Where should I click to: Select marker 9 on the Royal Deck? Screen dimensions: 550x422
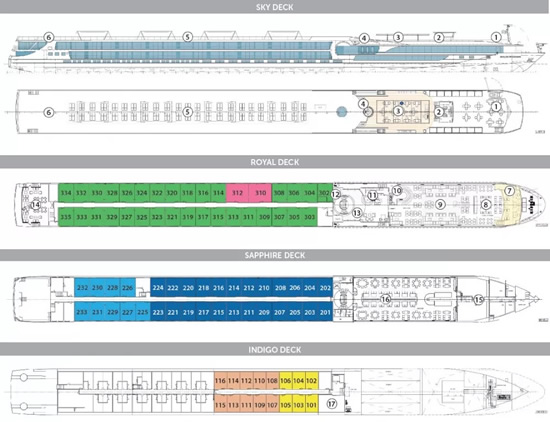click(x=440, y=205)
